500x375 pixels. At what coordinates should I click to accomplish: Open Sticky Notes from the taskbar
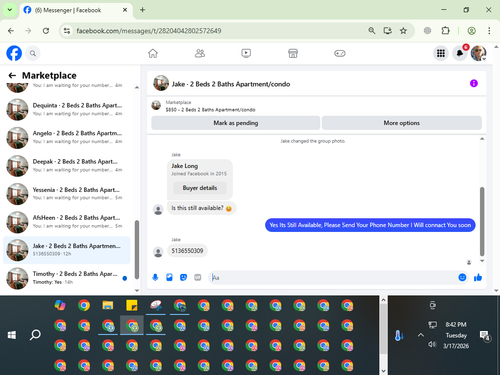132,305
